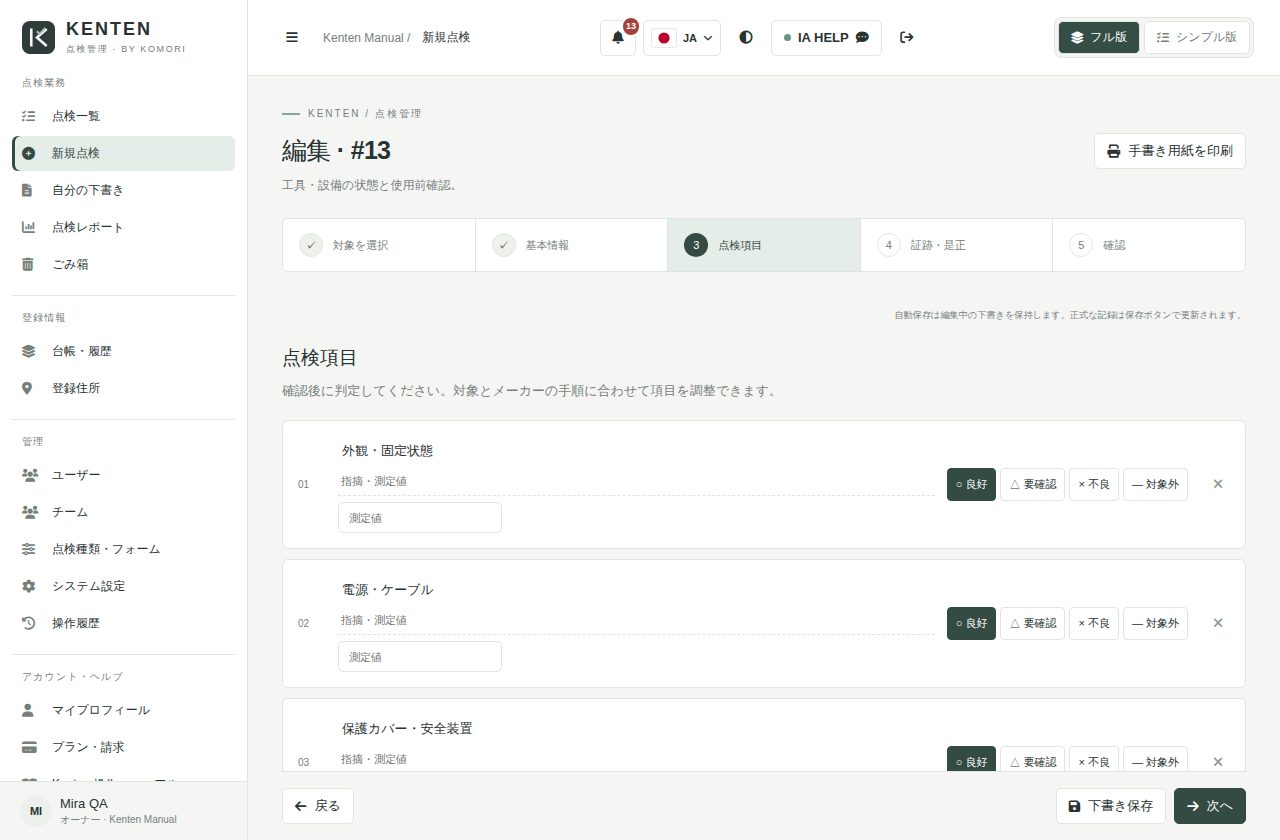Click 指摘・測定値 field for 外観・固定状態
Viewport: 1280px width, 840px height.
tap(636, 482)
